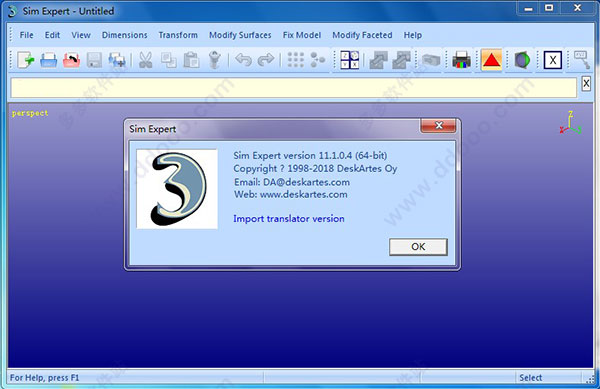Click the Import/add files toolbar icon

117,60
